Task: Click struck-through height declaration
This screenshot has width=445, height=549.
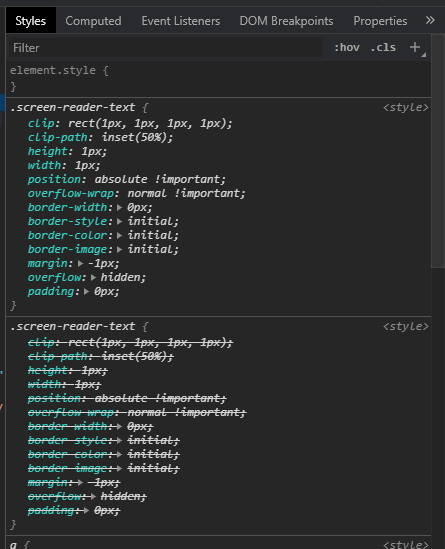Action: tap(68, 370)
